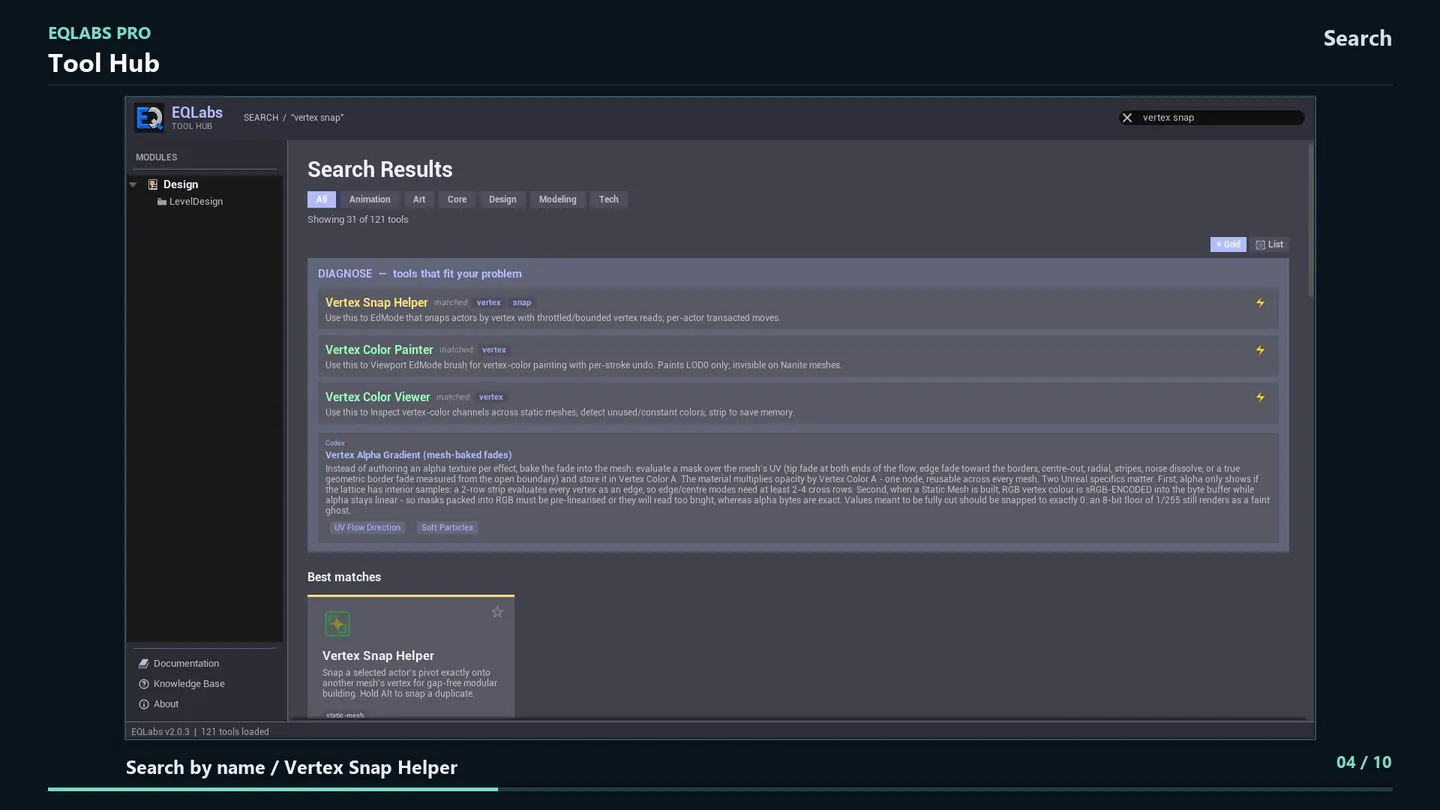Click the 'vertex' tag beside Vertex Color Painter
The image size is (1440, 810).
(x=494, y=350)
